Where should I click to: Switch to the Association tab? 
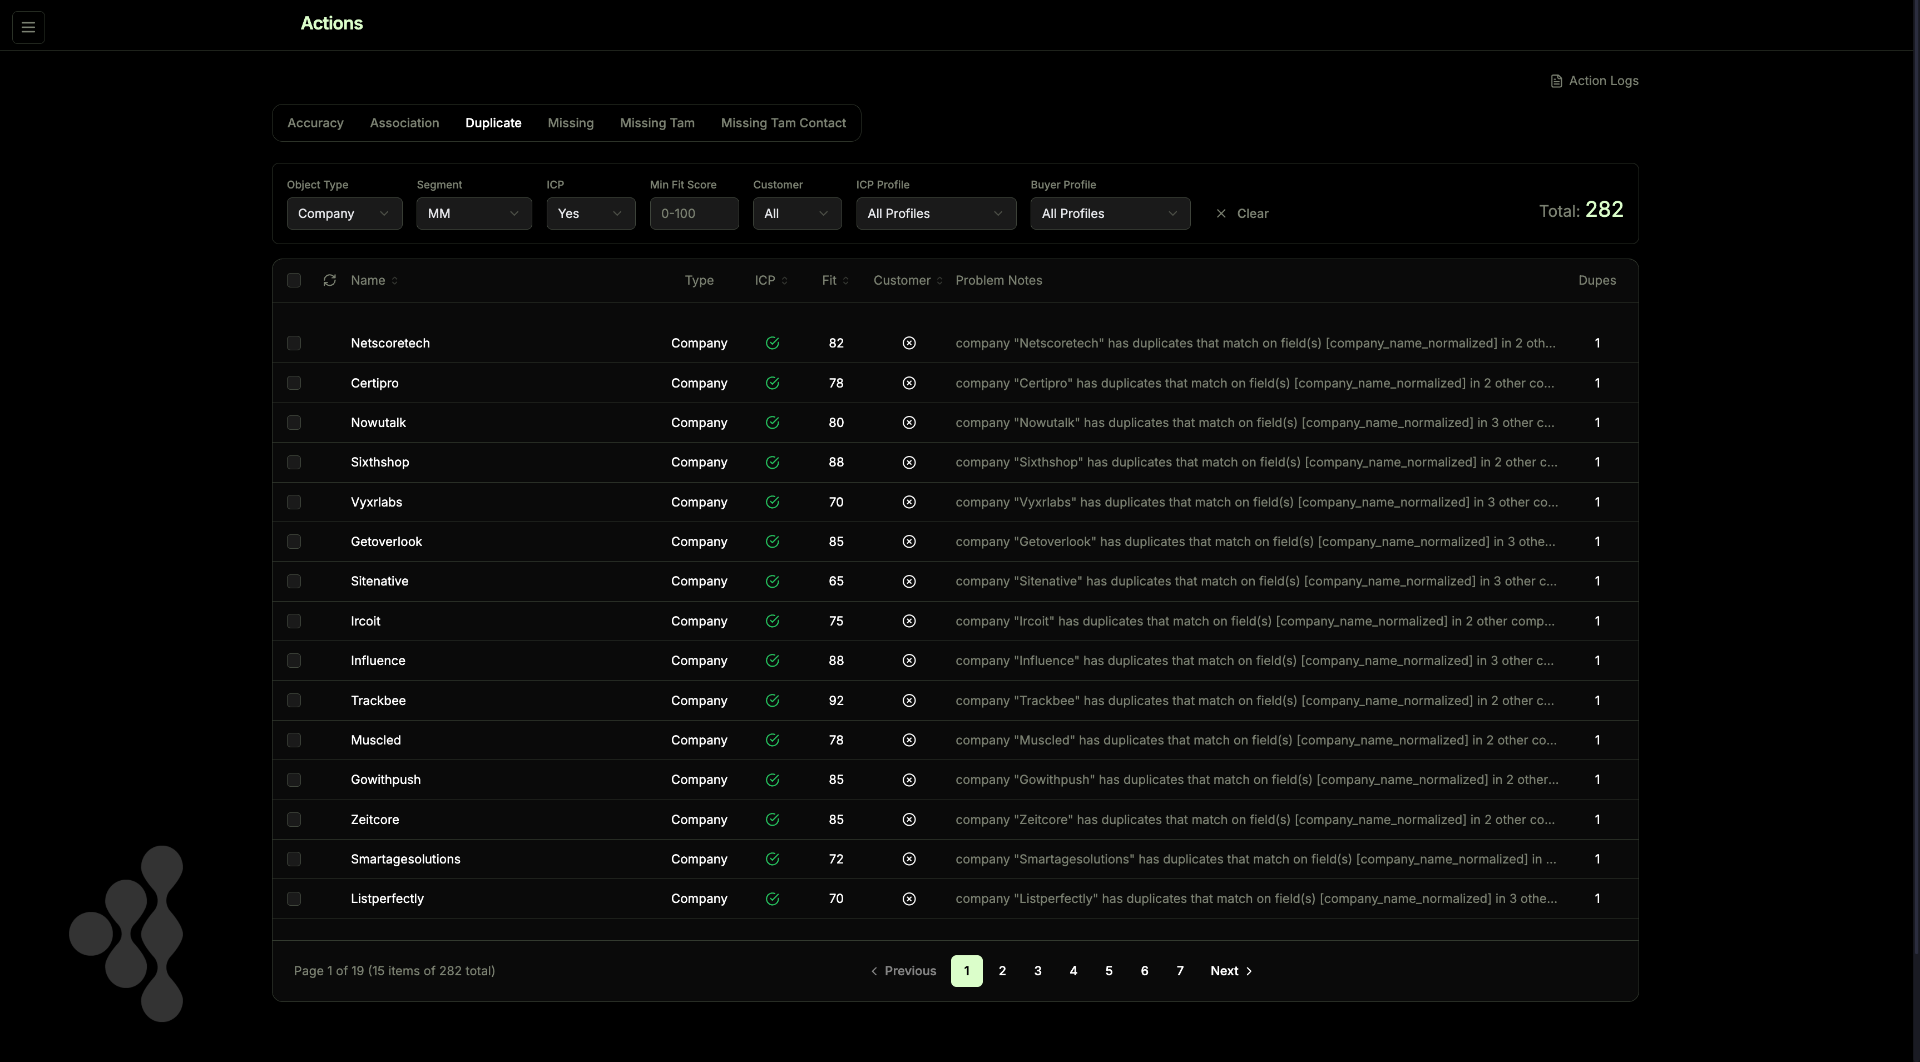[x=404, y=123]
